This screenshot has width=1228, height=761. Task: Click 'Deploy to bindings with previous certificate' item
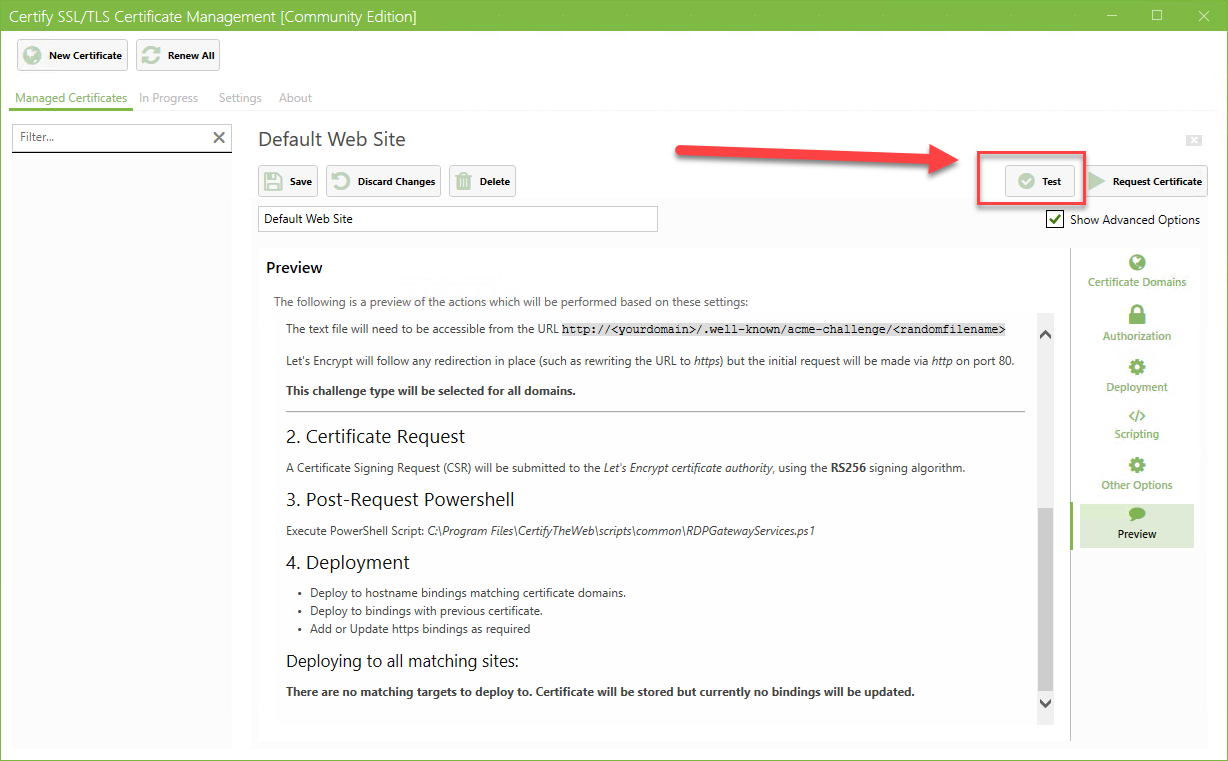coord(426,611)
